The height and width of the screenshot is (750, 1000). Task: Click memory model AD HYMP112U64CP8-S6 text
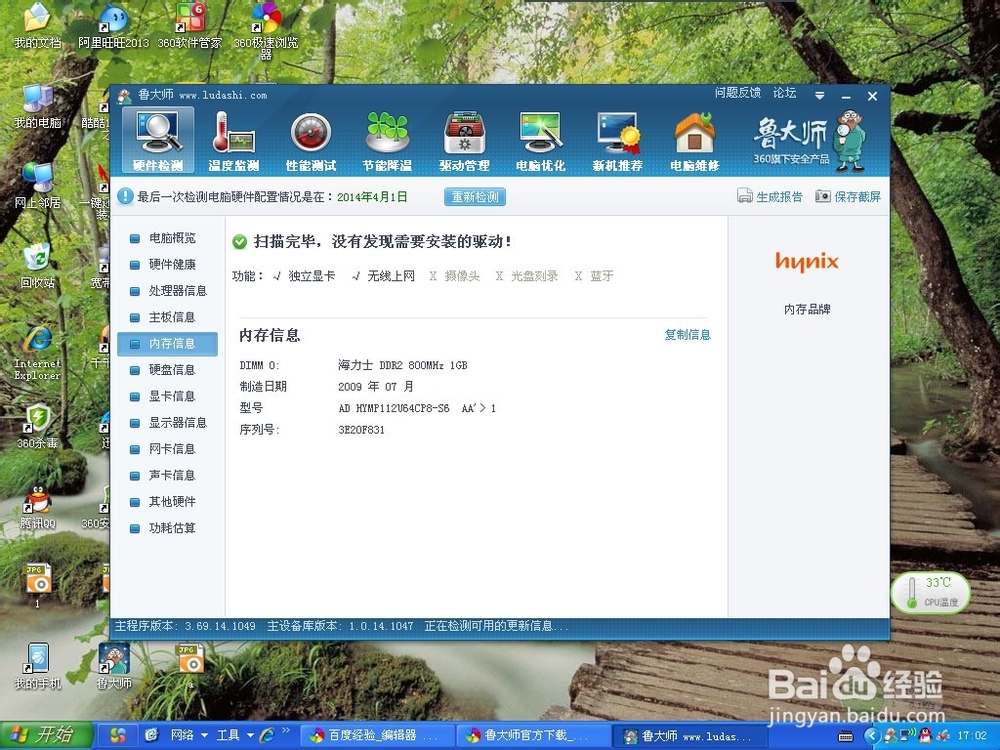(x=393, y=408)
